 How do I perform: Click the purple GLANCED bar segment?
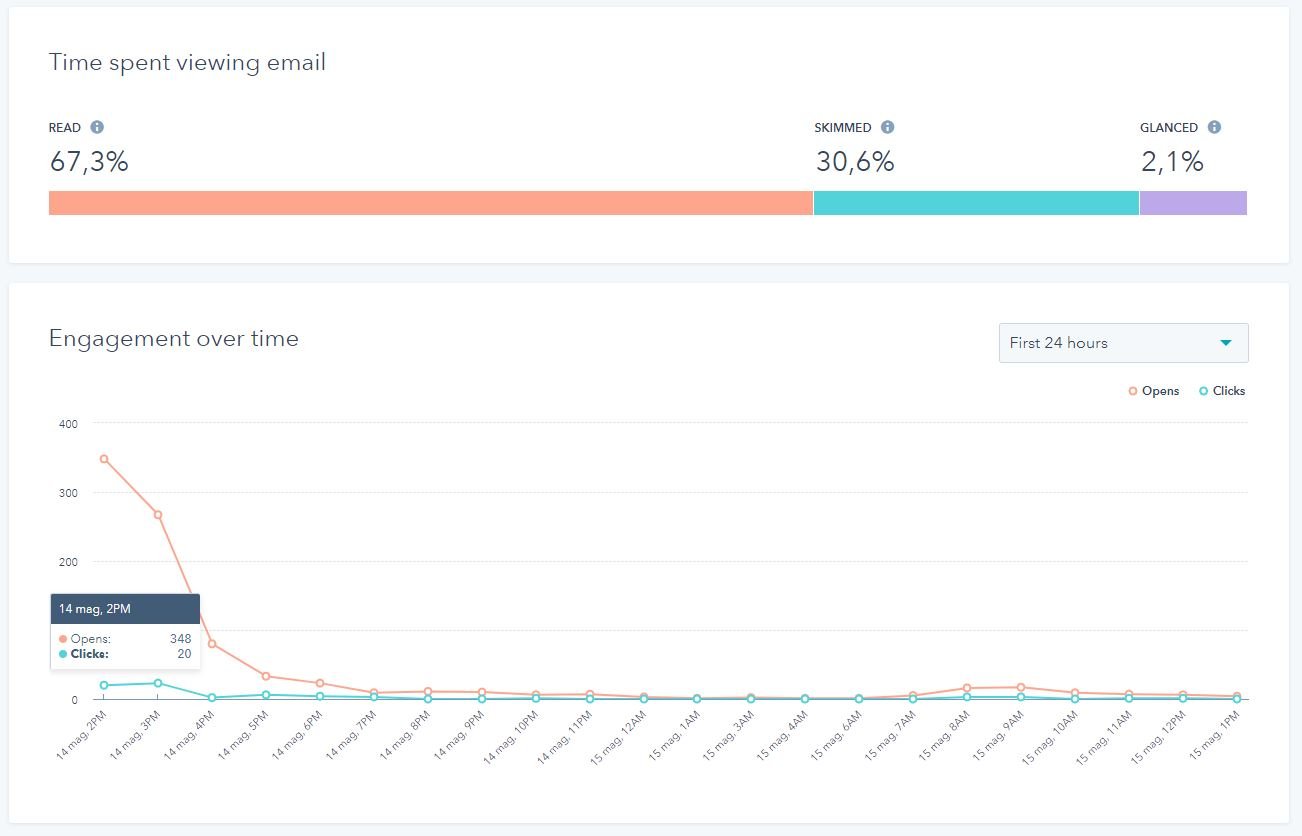pos(1193,203)
